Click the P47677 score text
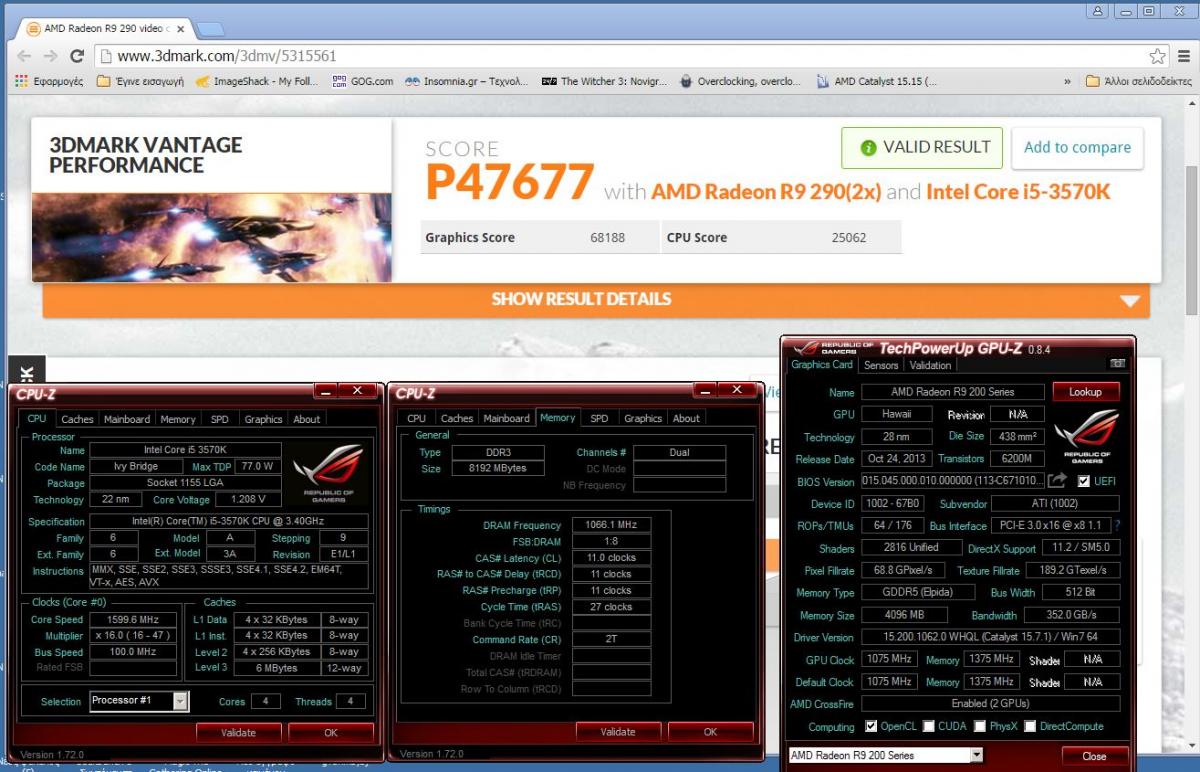The height and width of the screenshot is (772, 1200). pyautogui.click(x=509, y=183)
